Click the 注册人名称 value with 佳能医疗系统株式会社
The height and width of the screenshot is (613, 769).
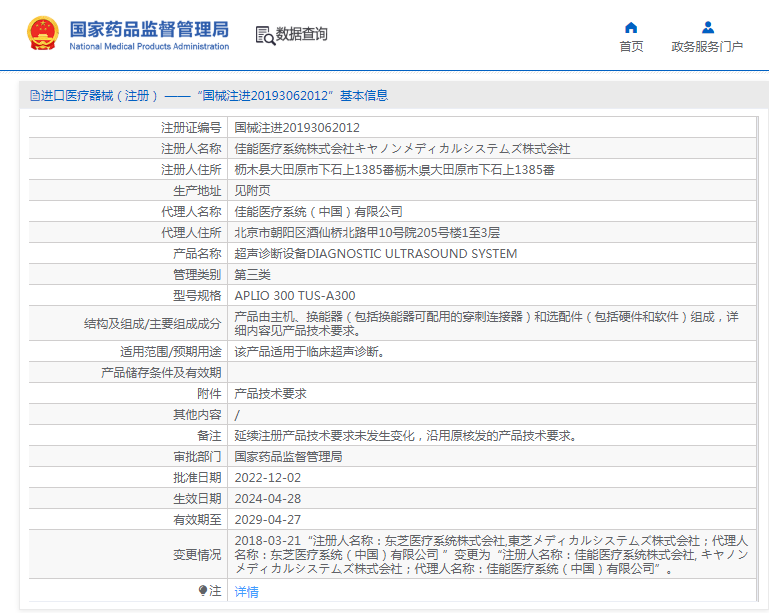(x=402, y=149)
